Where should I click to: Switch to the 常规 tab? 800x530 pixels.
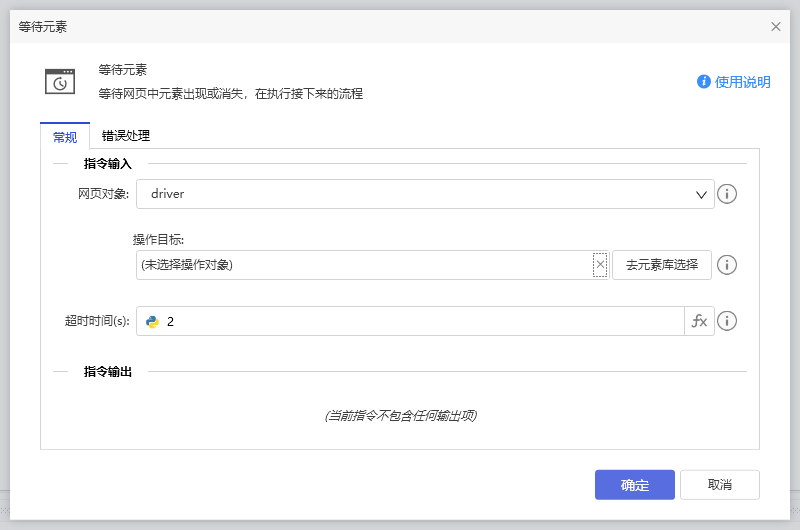tap(64, 137)
